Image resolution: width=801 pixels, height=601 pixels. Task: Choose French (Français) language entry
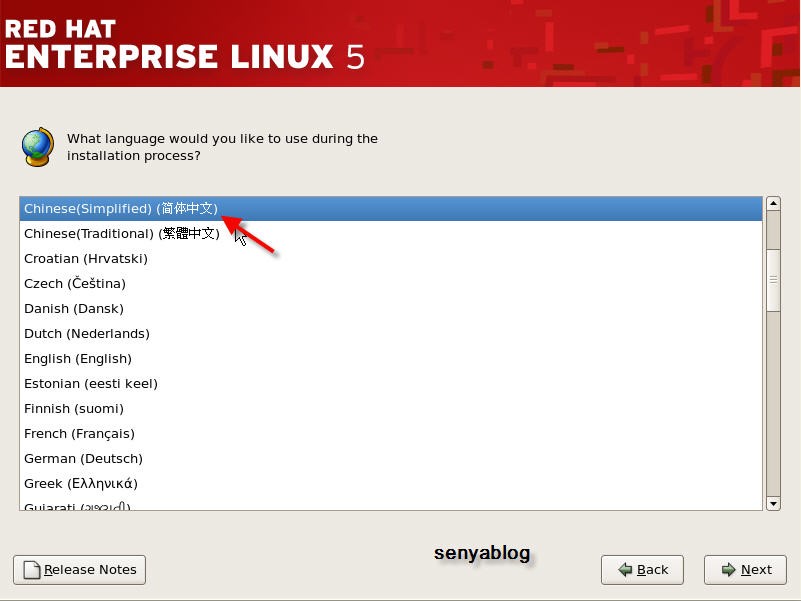[391, 434]
